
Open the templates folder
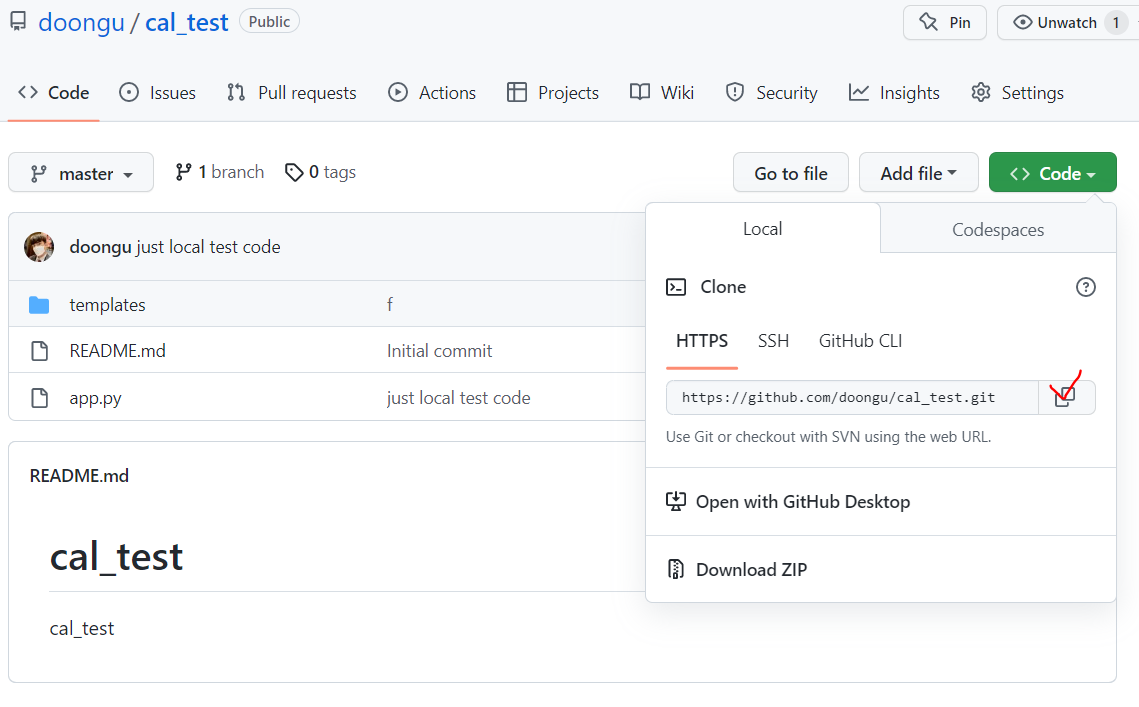tap(108, 305)
